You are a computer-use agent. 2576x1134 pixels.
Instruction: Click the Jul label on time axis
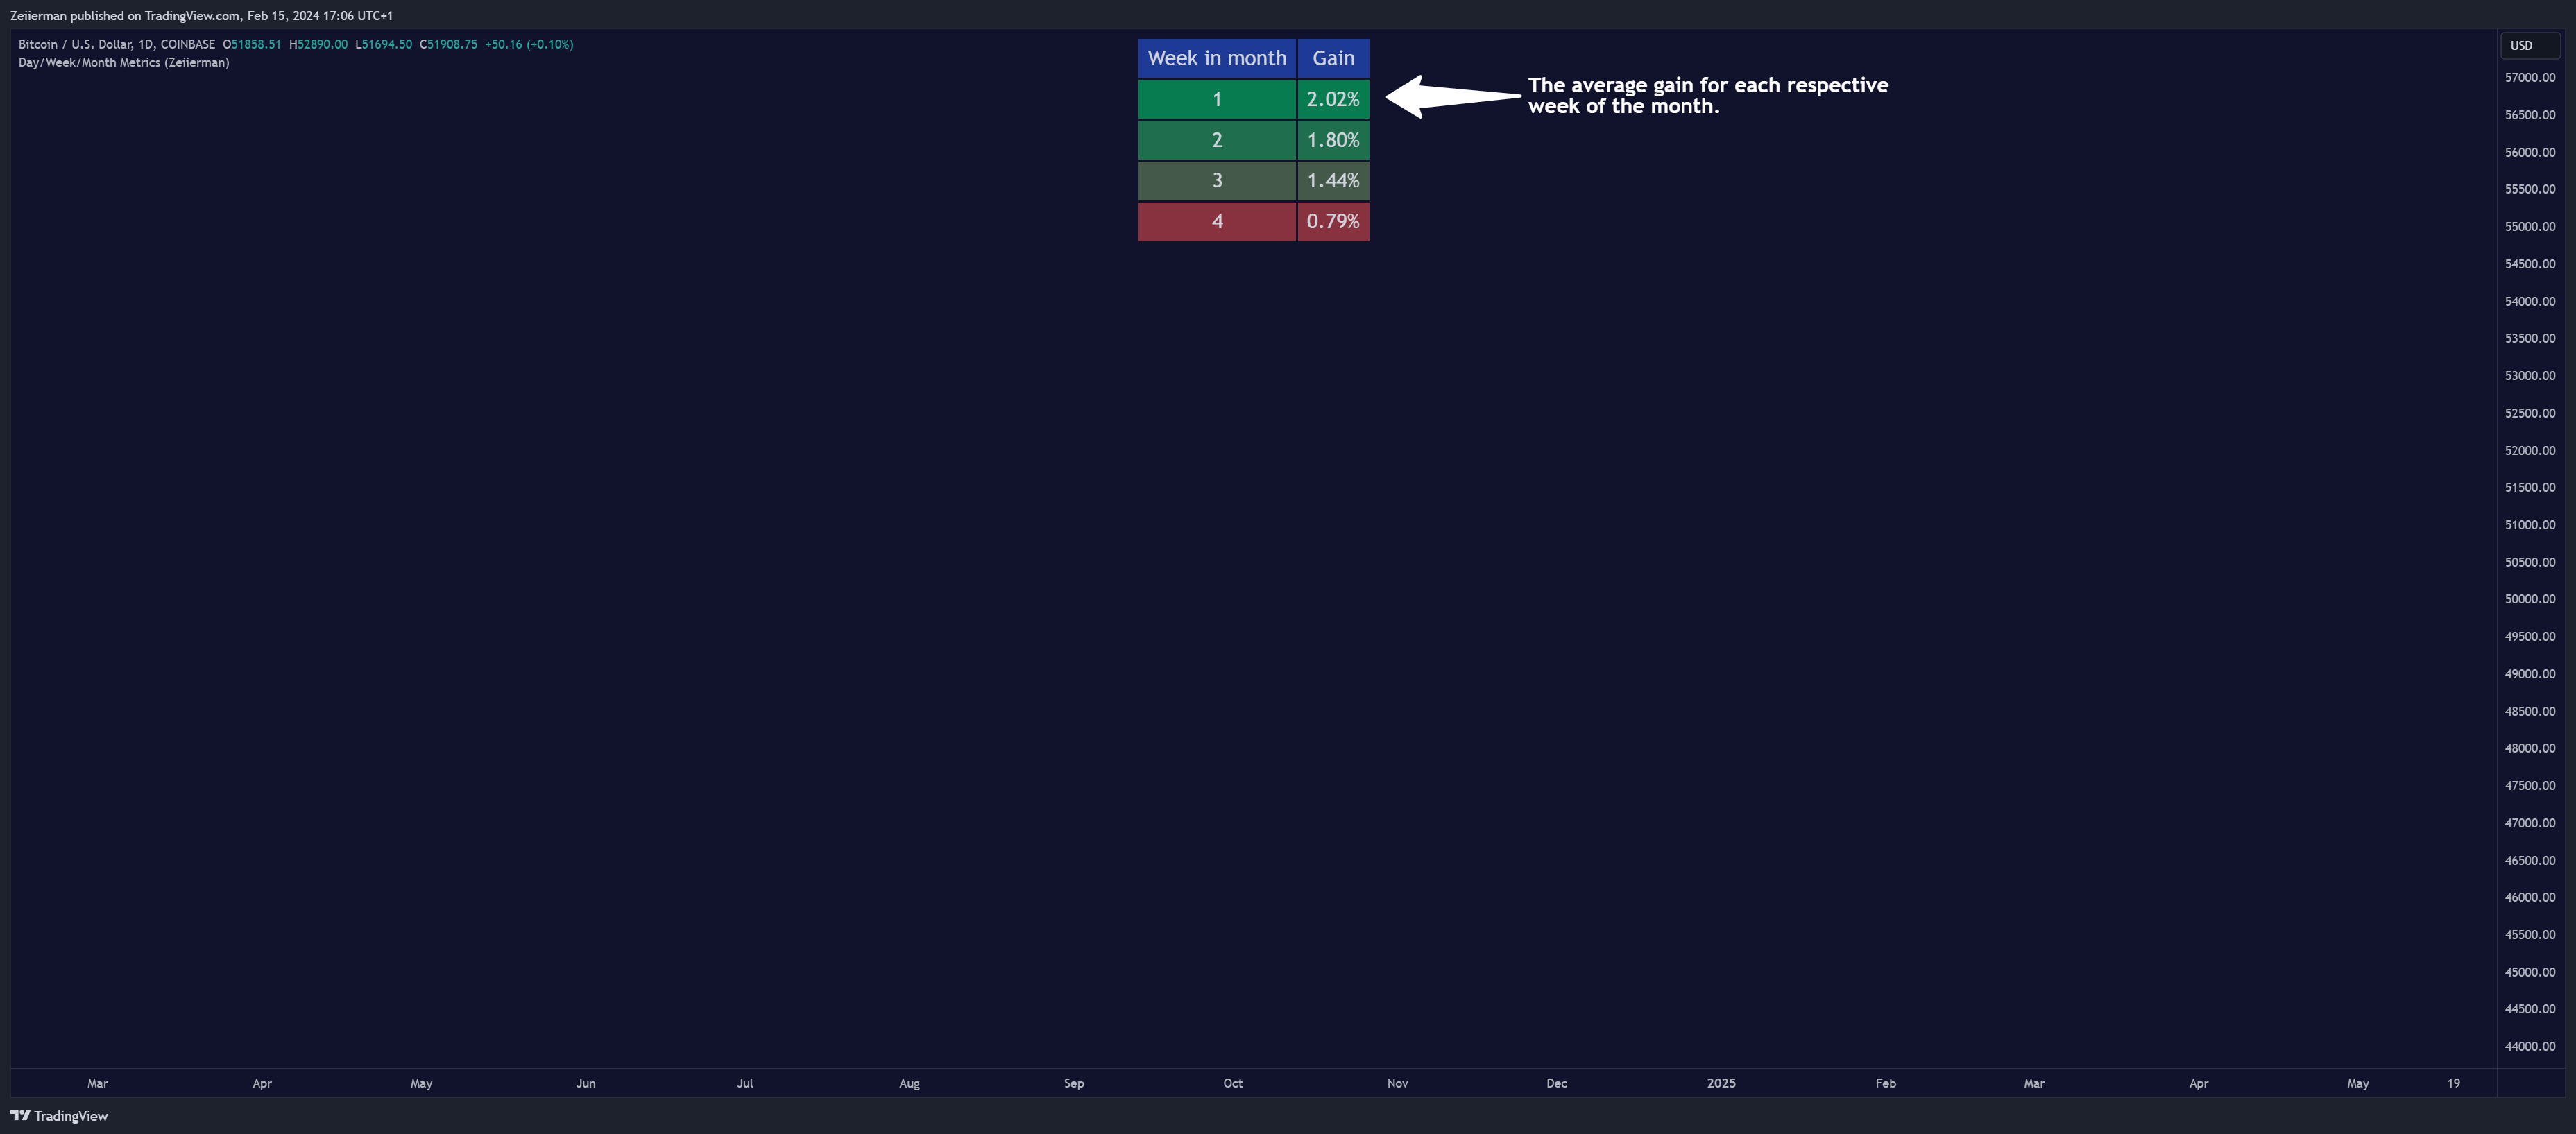tap(745, 1083)
